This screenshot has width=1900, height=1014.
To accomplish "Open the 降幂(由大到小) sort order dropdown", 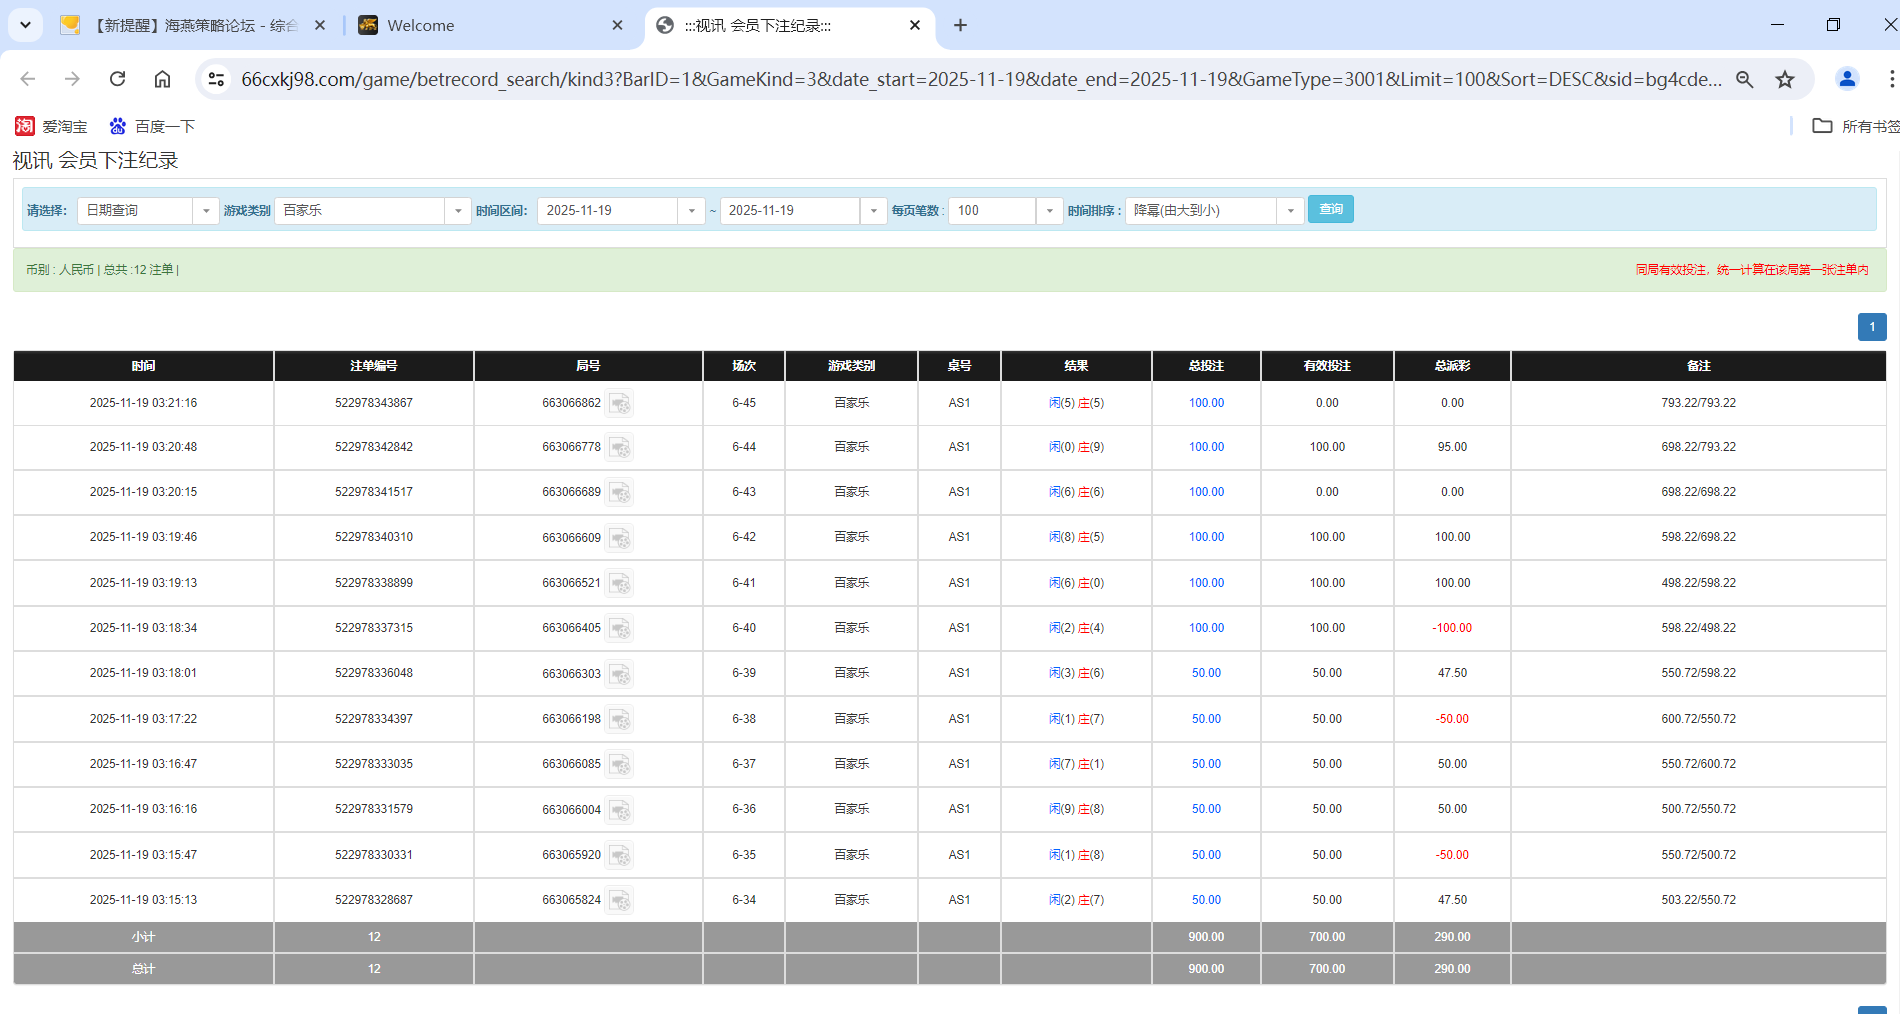I will (1291, 211).
